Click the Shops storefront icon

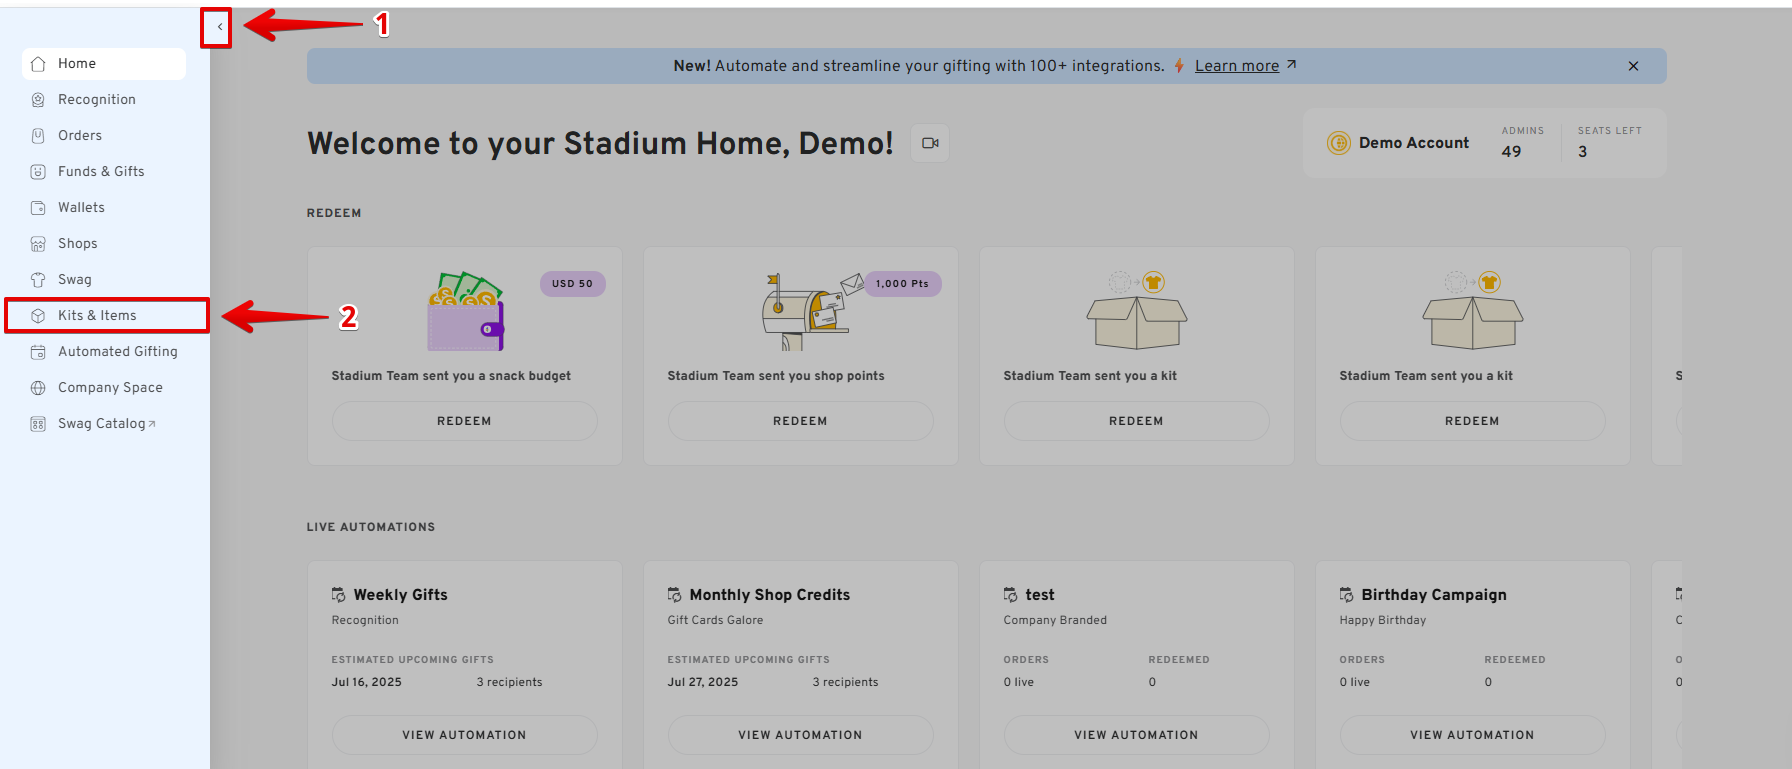tap(38, 244)
